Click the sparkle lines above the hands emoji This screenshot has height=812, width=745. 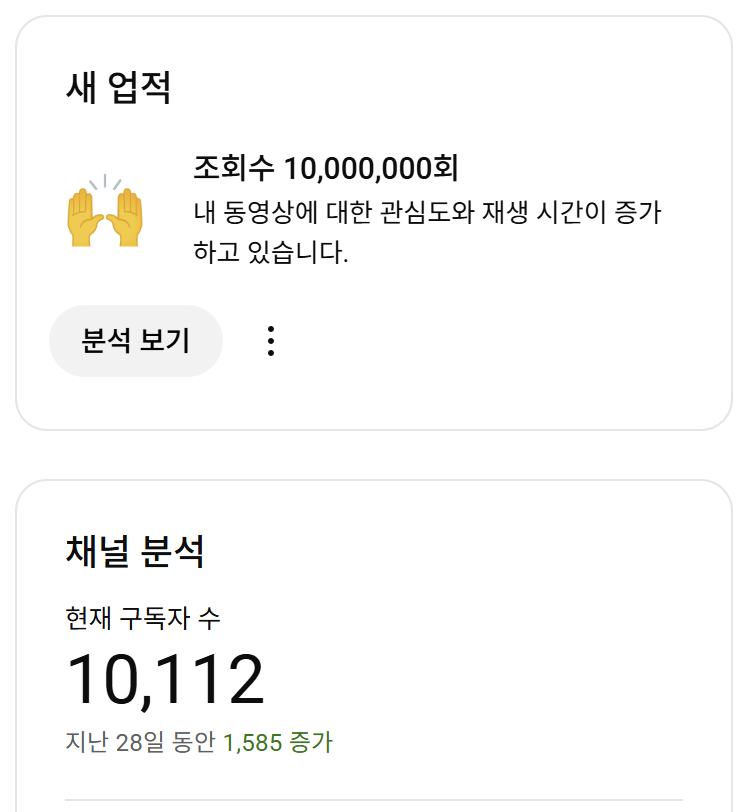pos(105,182)
